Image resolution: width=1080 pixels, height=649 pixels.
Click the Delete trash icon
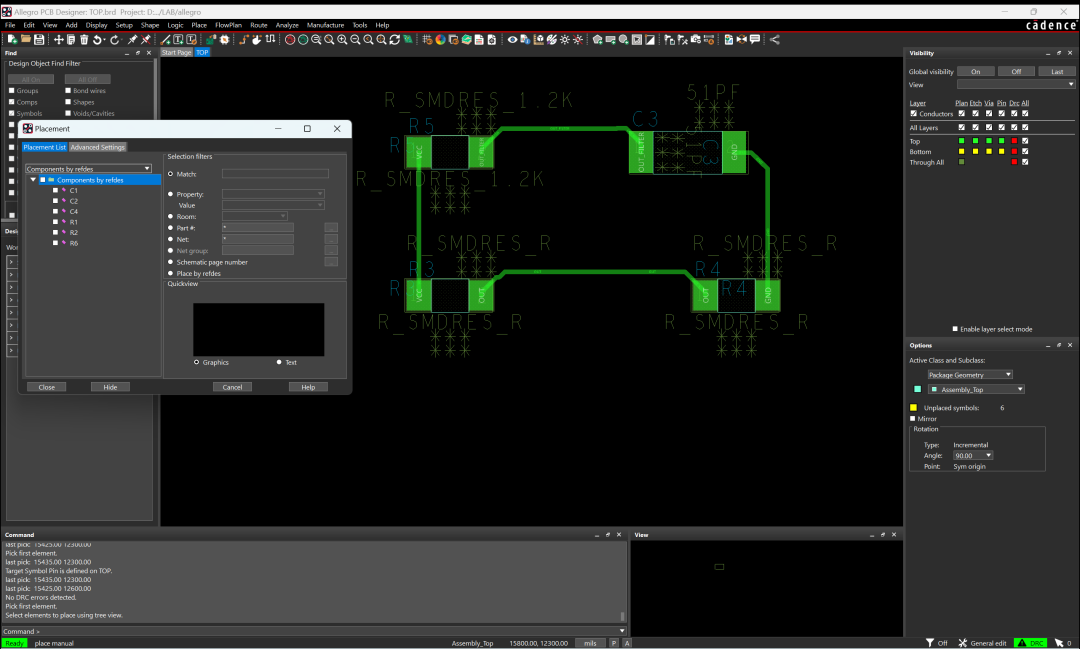[x=85, y=39]
